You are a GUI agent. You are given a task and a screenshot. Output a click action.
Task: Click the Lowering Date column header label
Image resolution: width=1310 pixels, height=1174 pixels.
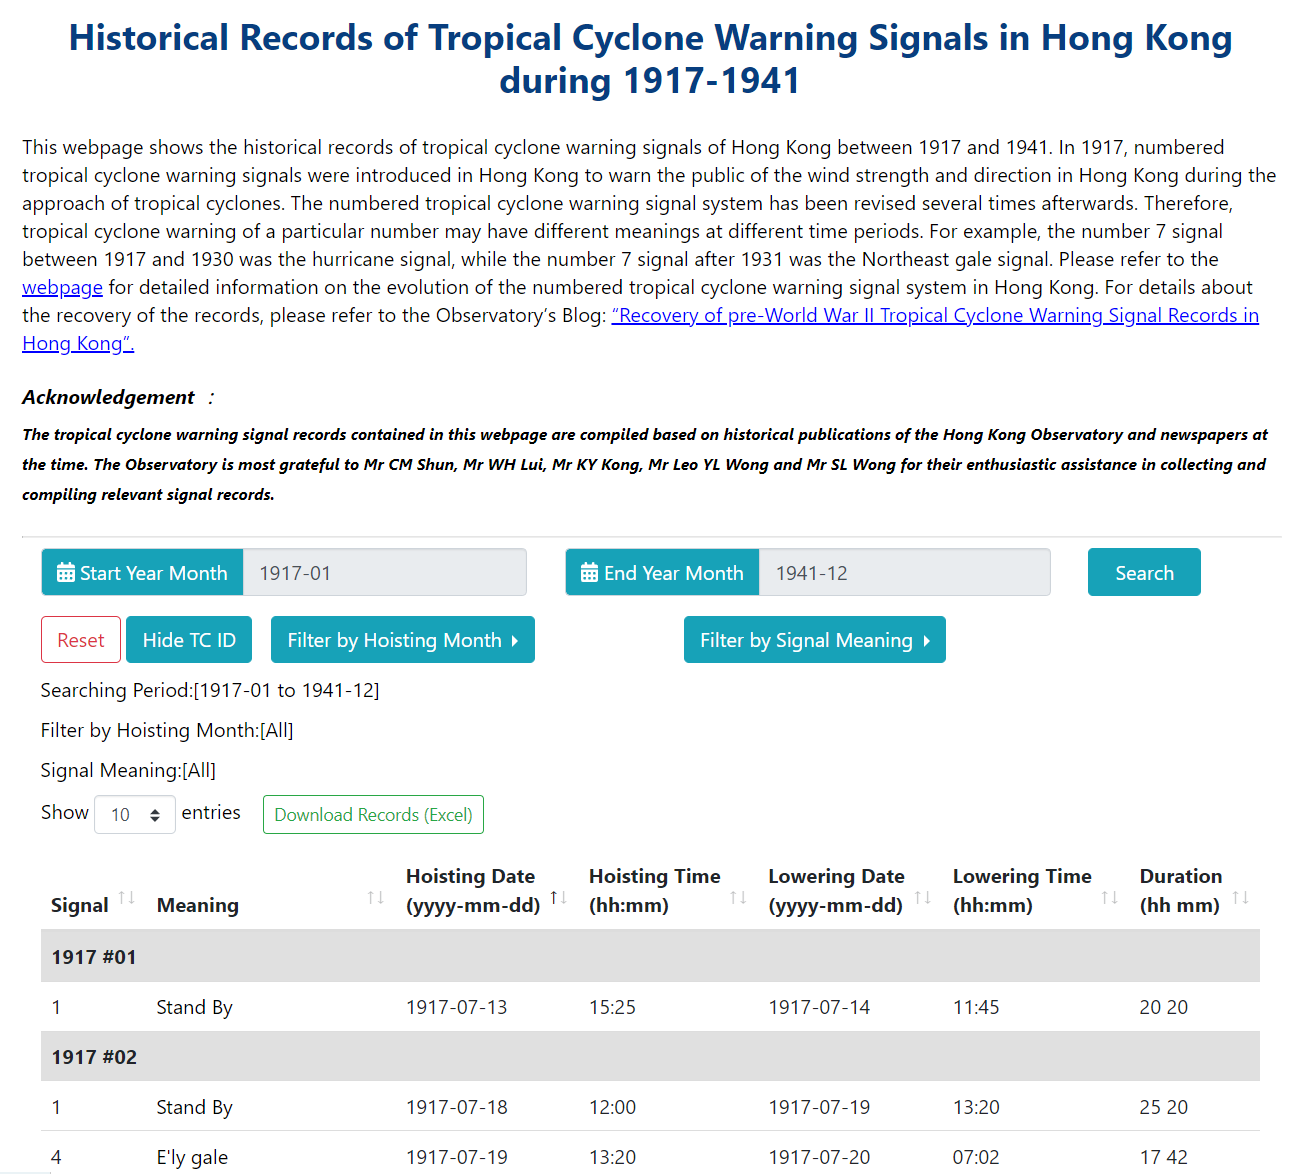pyautogui.click(x=836, y=890)
